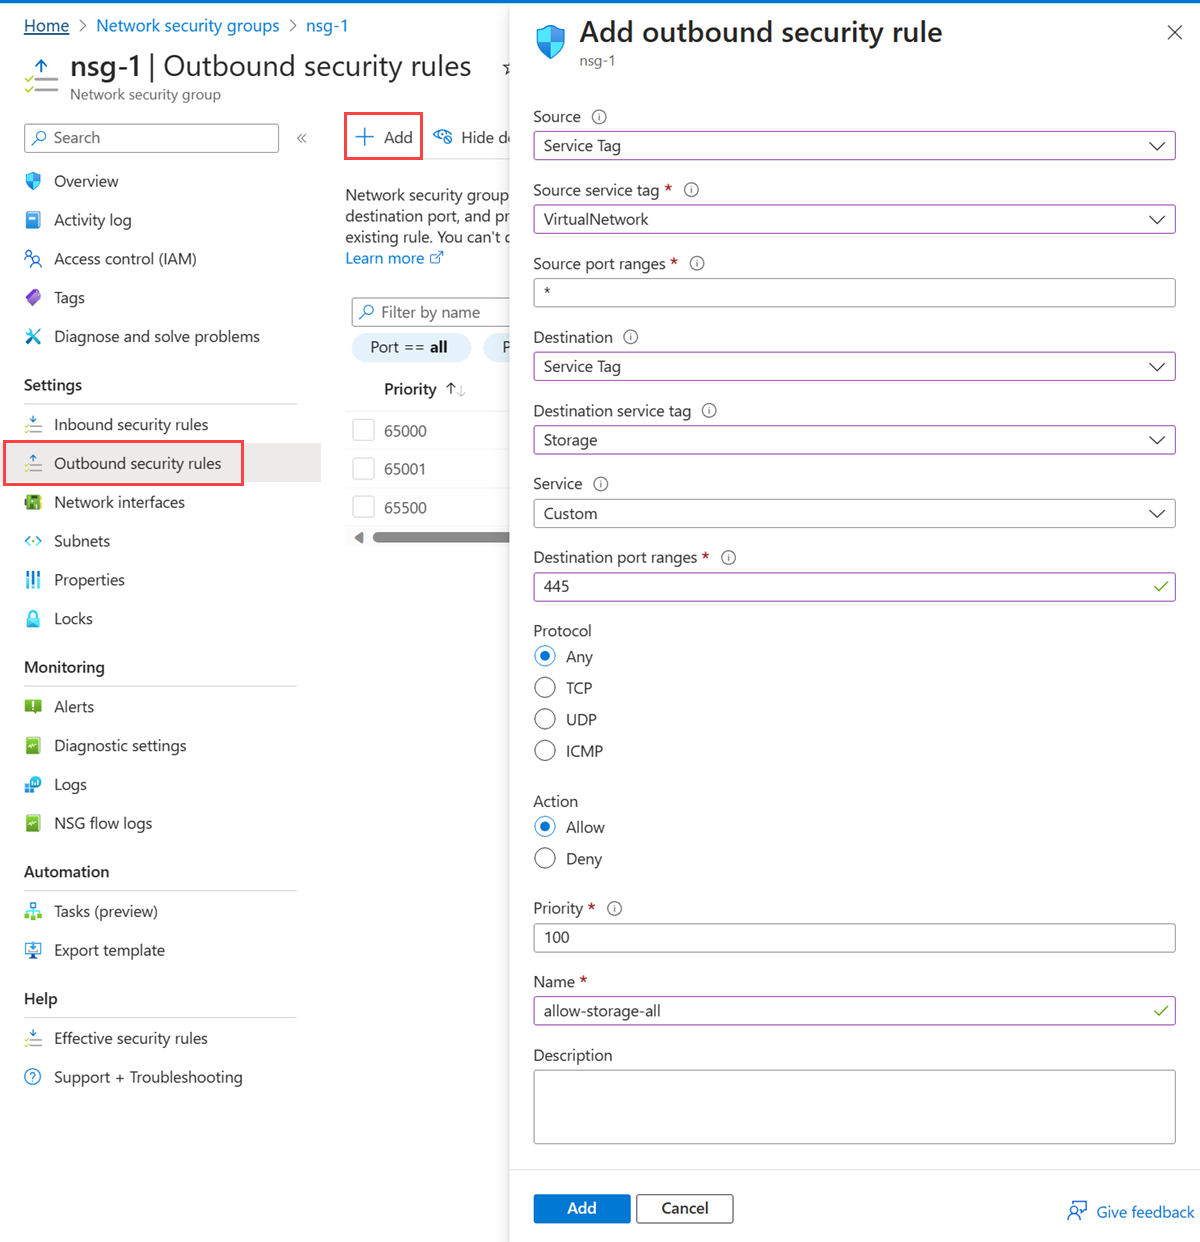Collapse the sidebar with double-chevron icon
This screenshot has height=1242, width=1200.
pyautogui.click(x=302, y=138)
